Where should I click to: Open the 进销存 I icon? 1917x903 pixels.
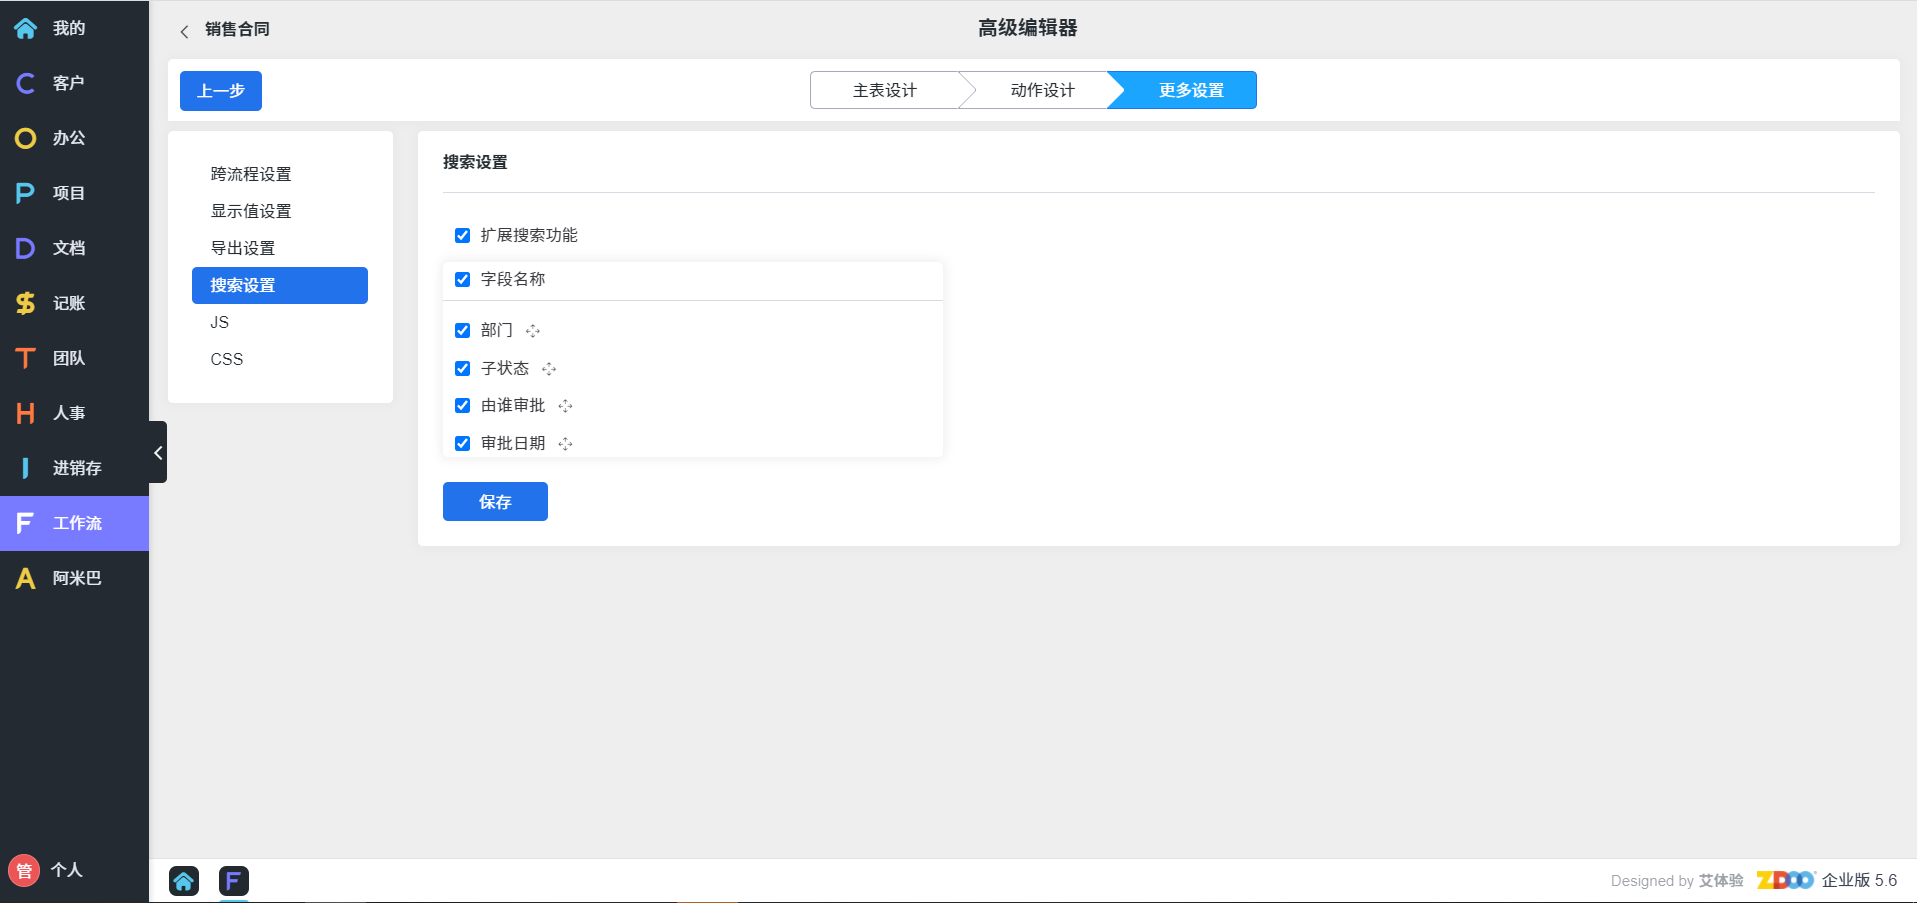click(x=25, y=468)
